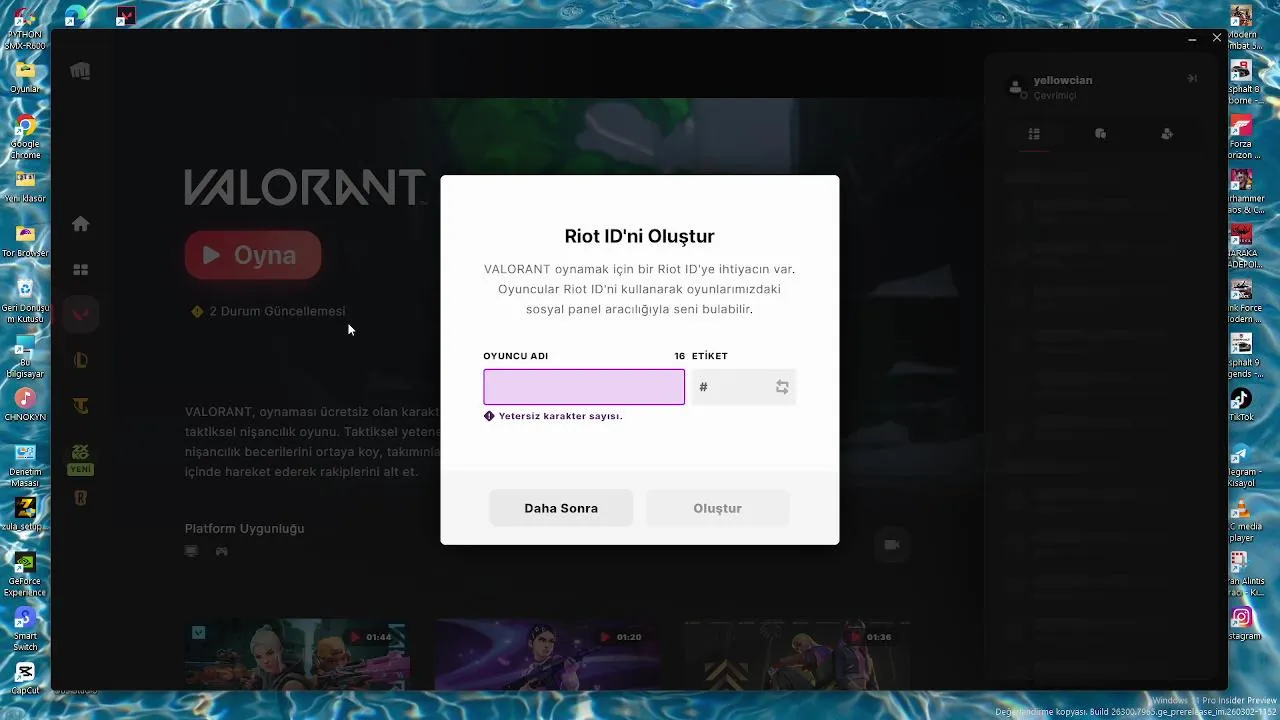Open Denetim Masası desktop icon
This screenshot has height=720, width=1280.
point(25,466)
